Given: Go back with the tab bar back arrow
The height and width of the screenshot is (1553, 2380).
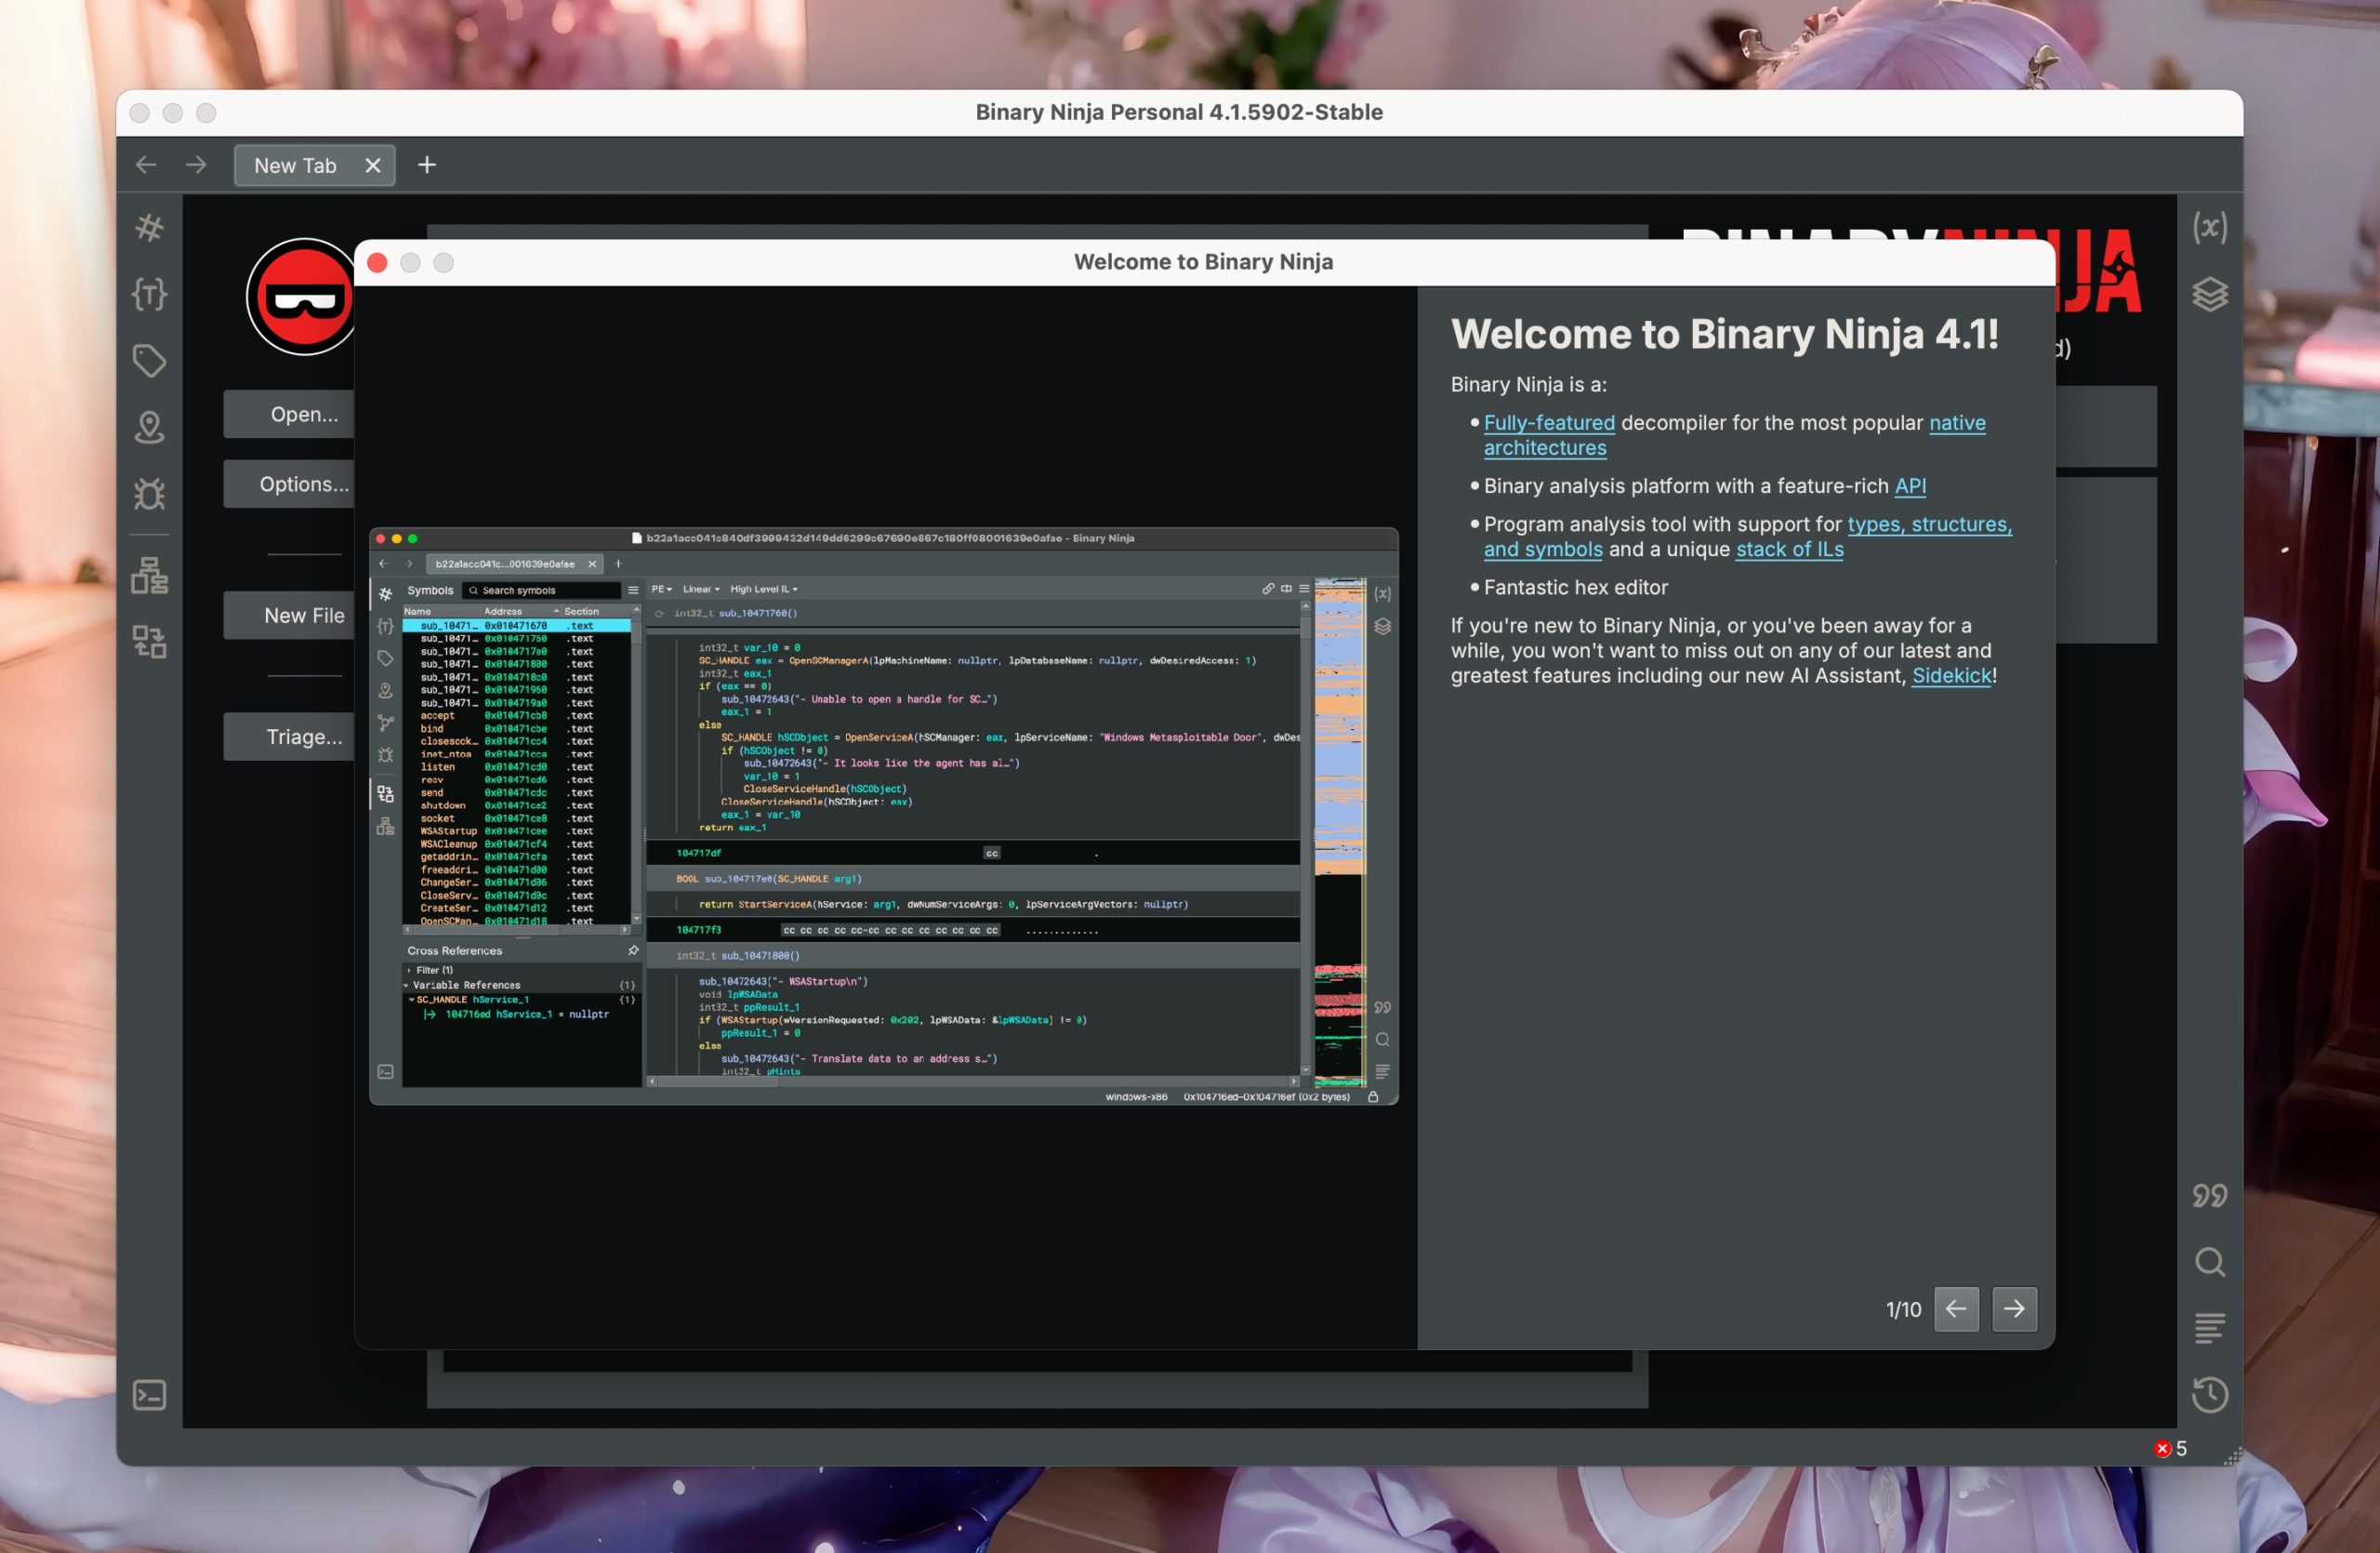Looking at the screenshot, I should point(146,165).
